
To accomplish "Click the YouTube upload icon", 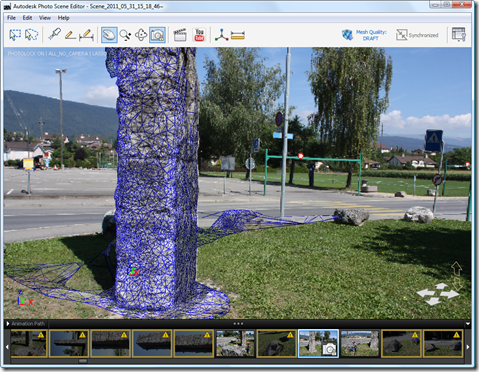I will [199, 35].
